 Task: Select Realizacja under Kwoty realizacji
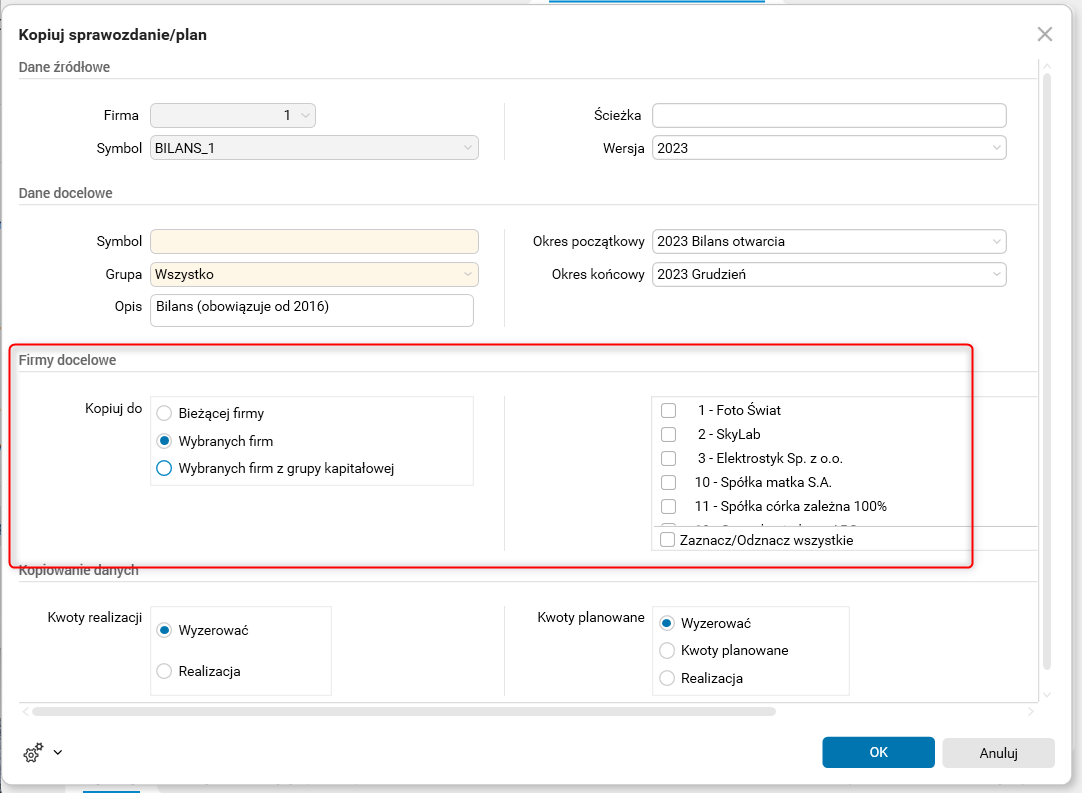tap(165, 672)
